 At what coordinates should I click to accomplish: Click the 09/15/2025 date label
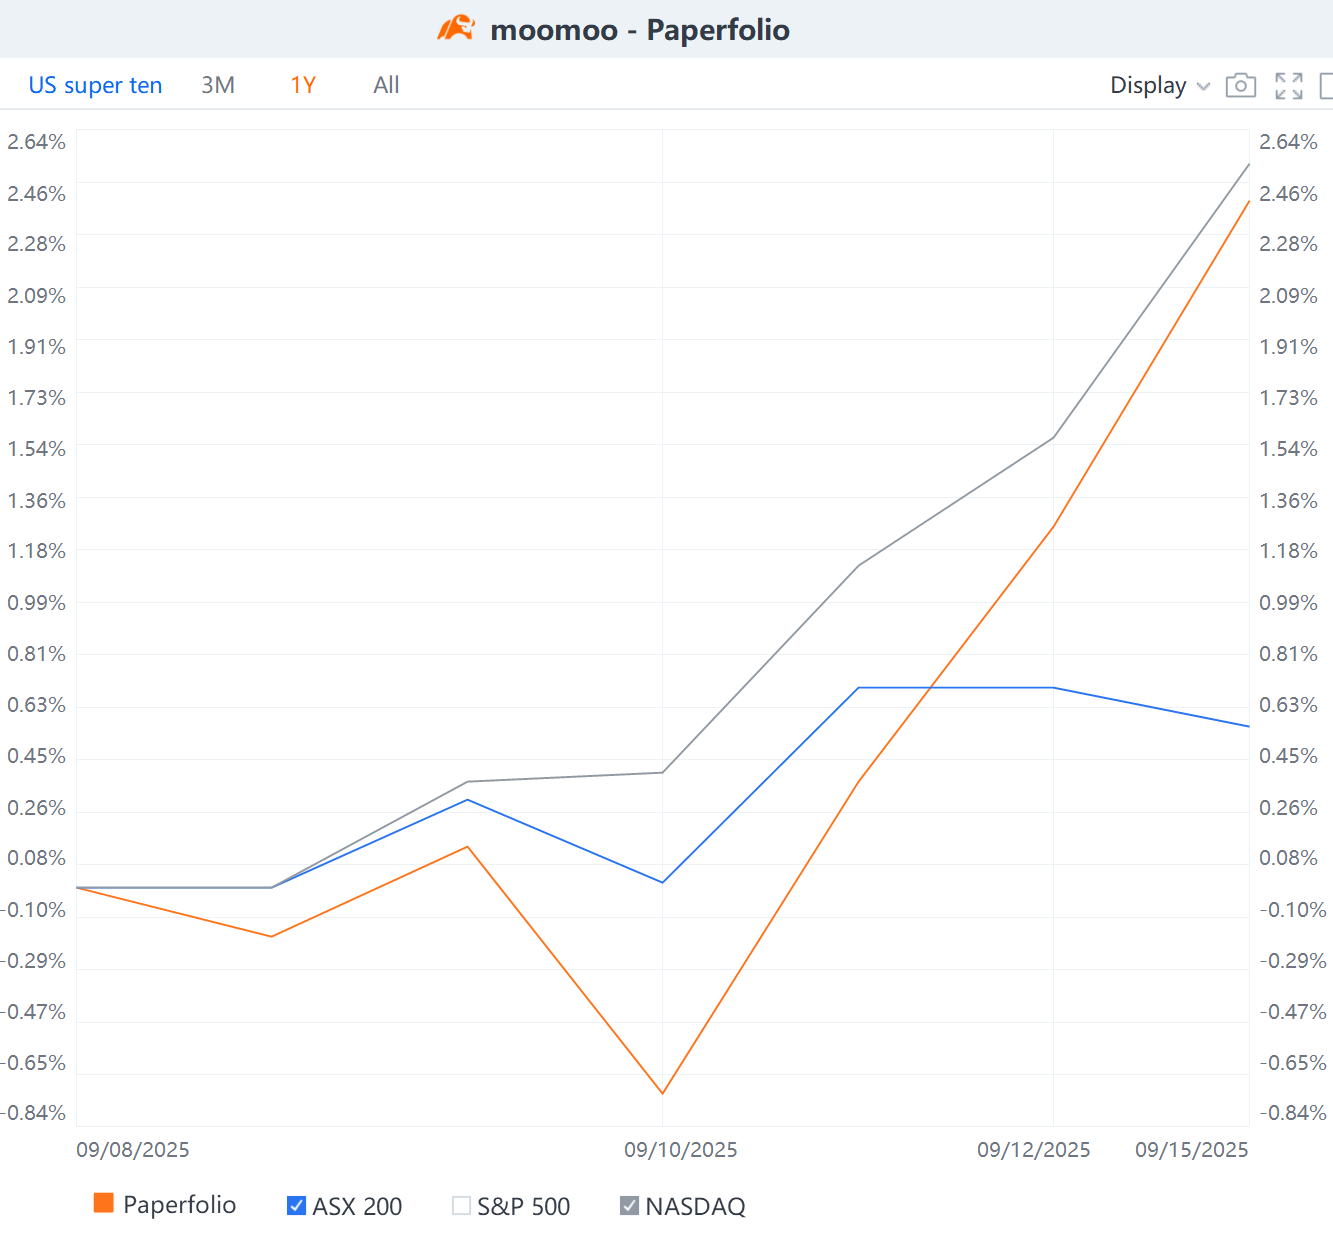pos(1191,1150)
